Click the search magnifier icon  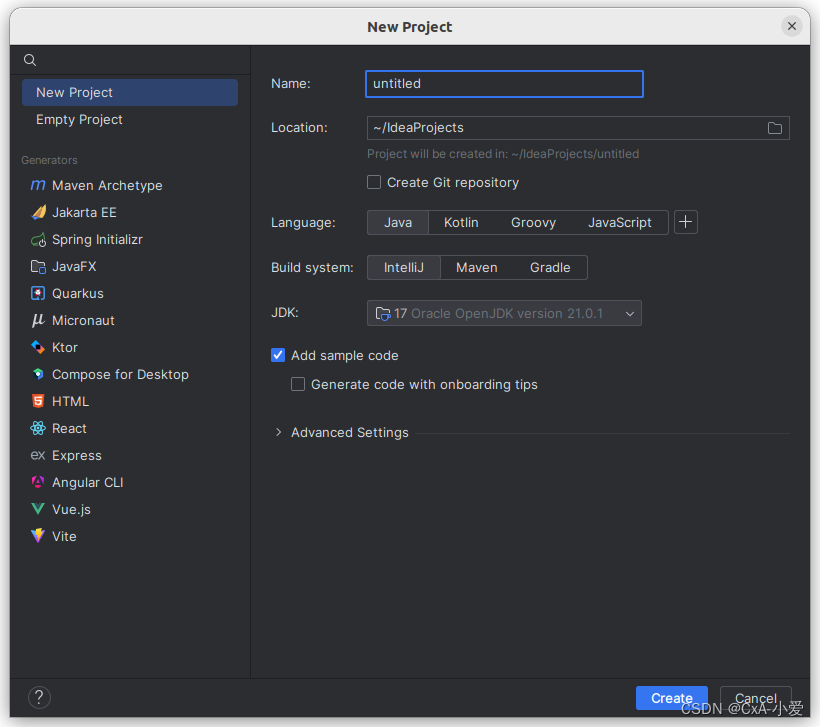(x=30, y=60)
